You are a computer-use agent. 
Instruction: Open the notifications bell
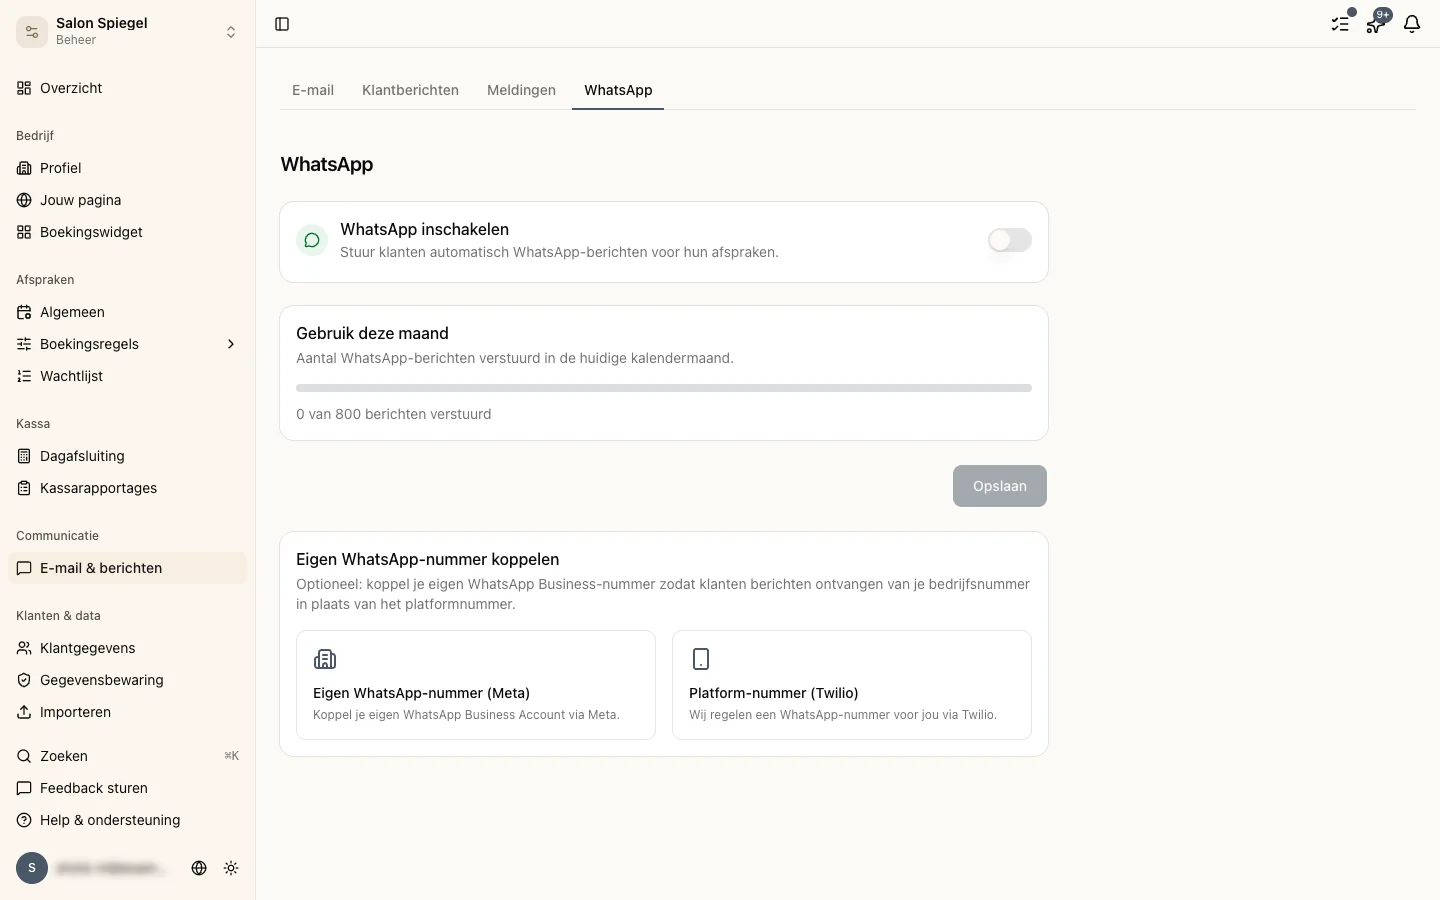pyautogui.click(x=1412, y=24)
